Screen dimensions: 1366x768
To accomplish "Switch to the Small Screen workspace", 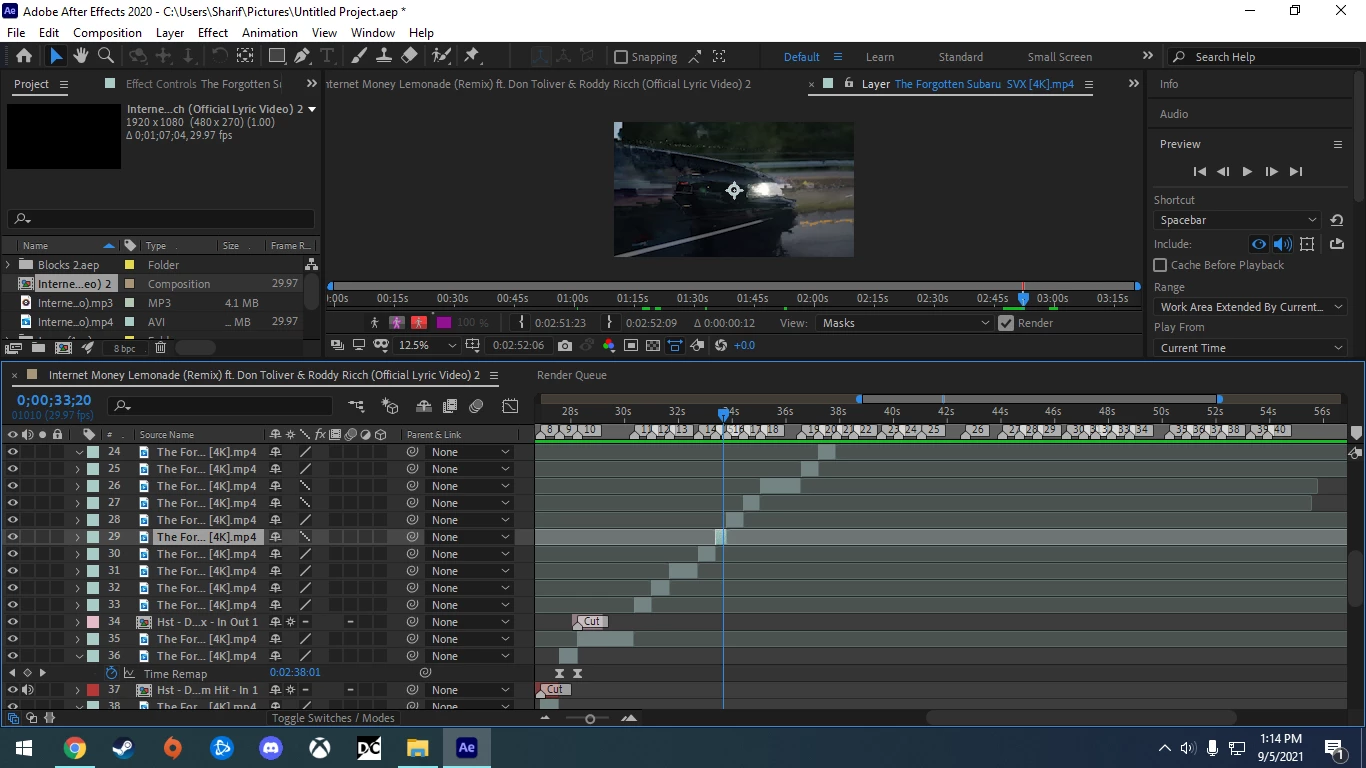I will coord(1059,57).
